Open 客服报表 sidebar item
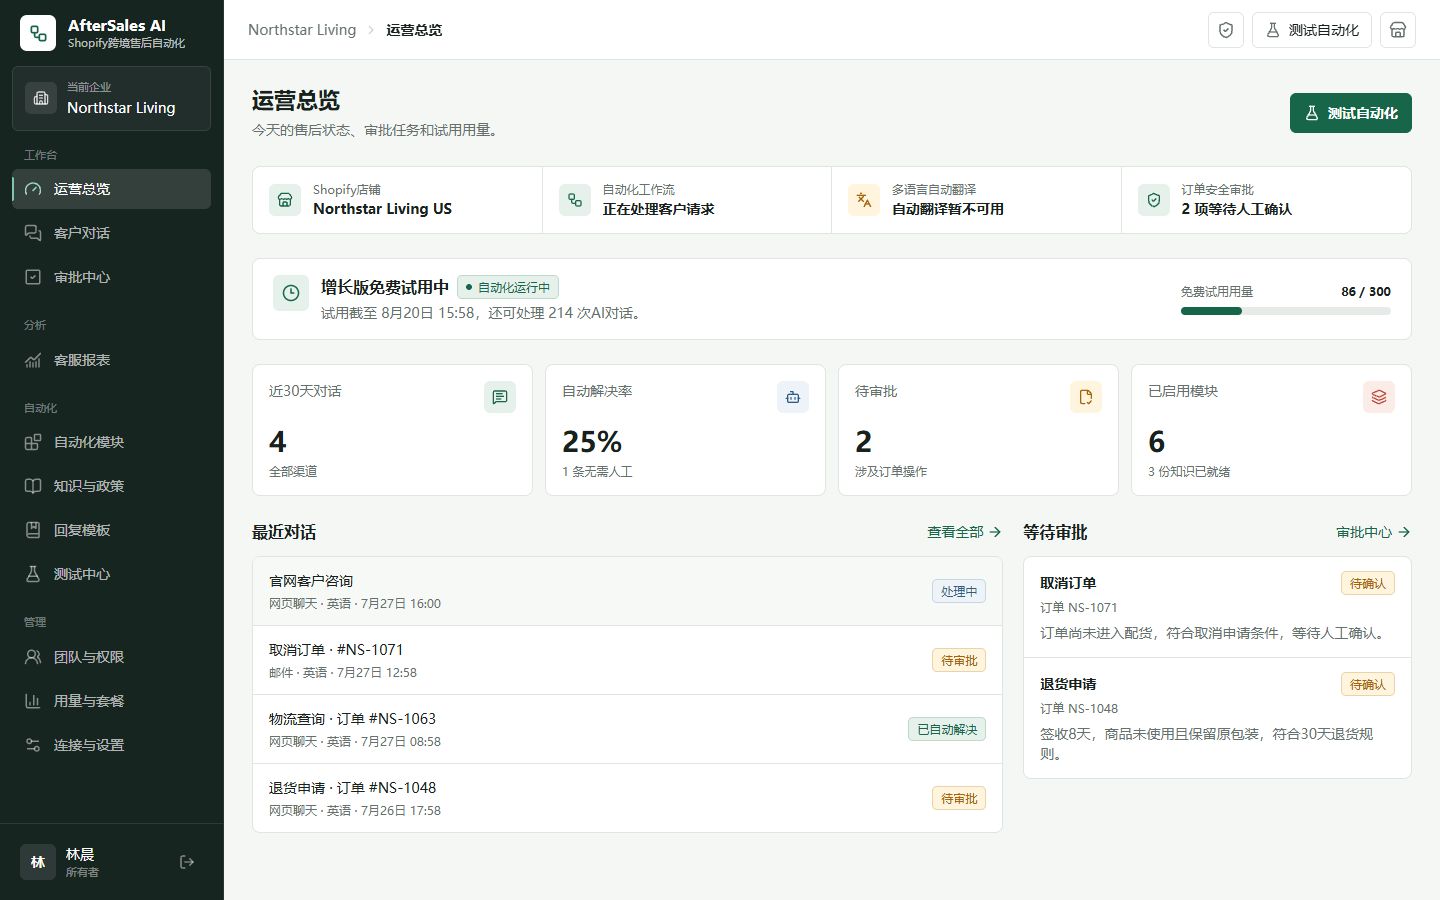This screenshot has height=900, width=1440. point(111,360)
